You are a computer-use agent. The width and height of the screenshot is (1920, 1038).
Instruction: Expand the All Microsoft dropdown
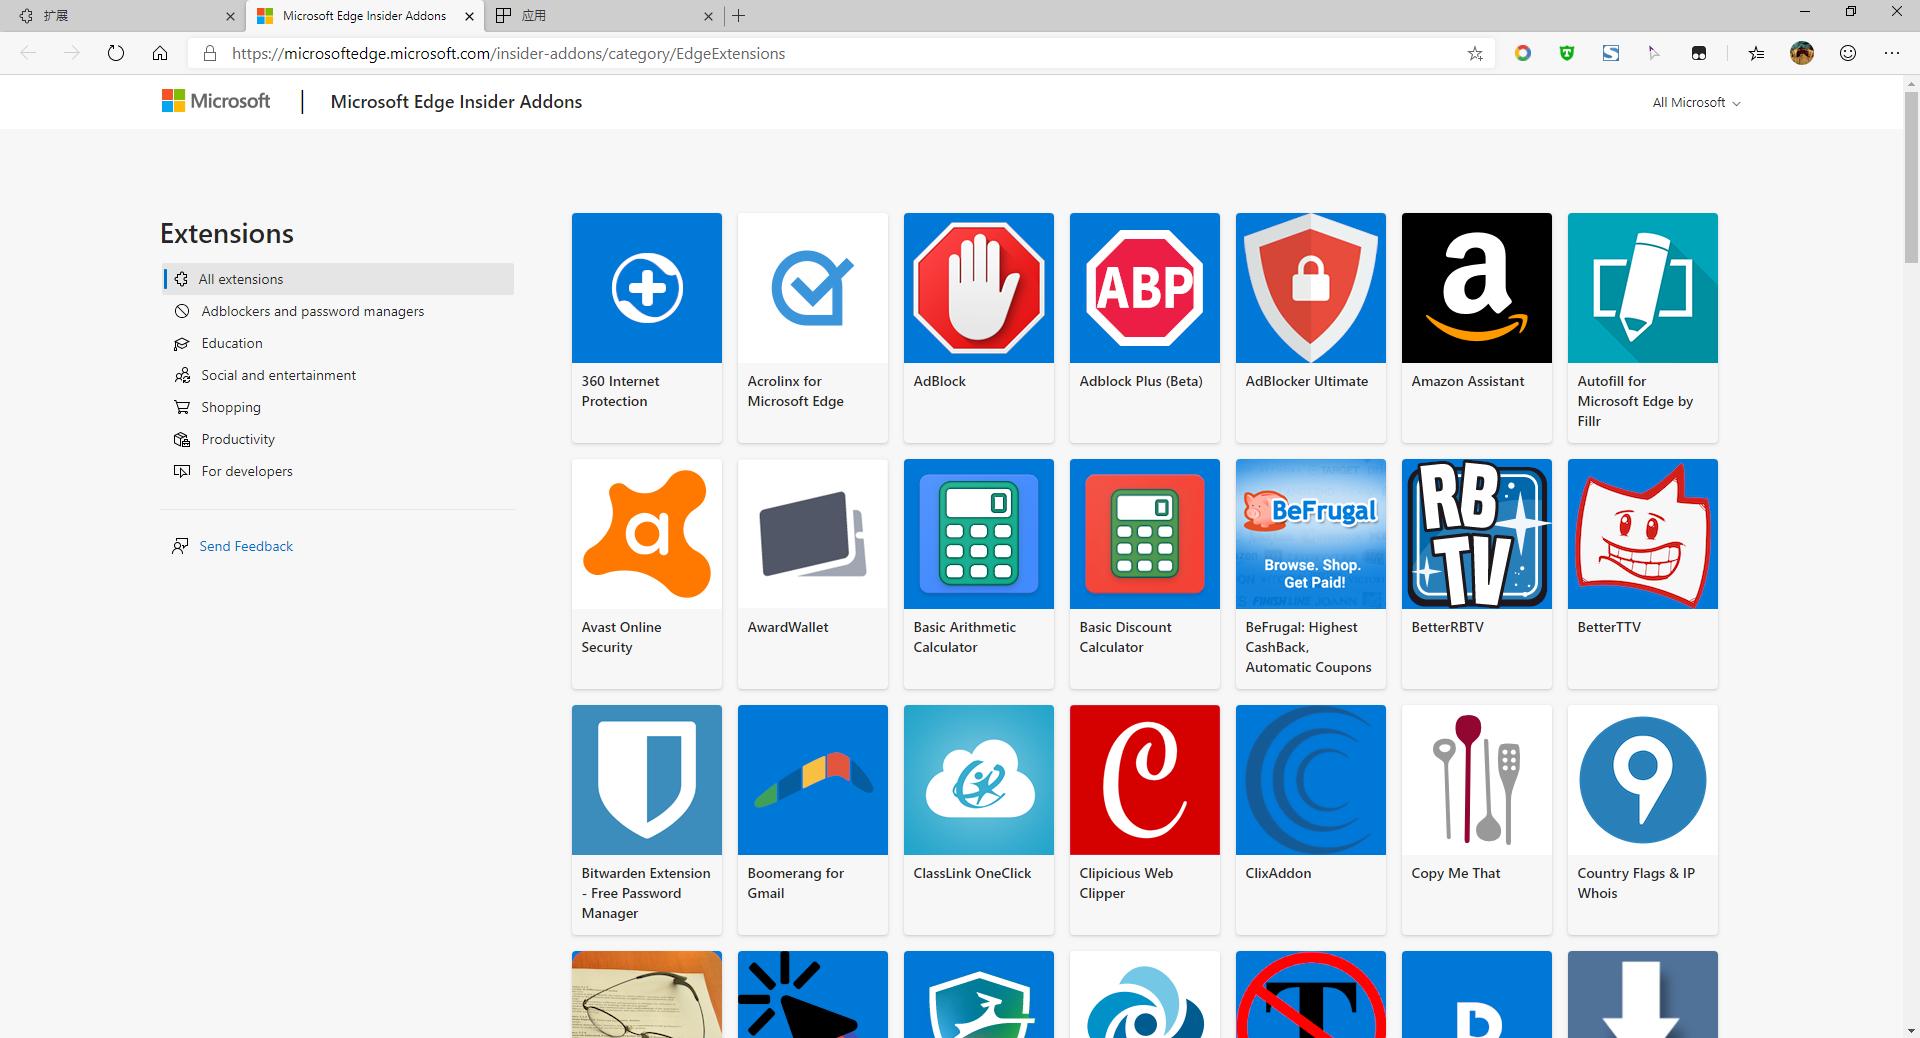[x=1696, y=102]
